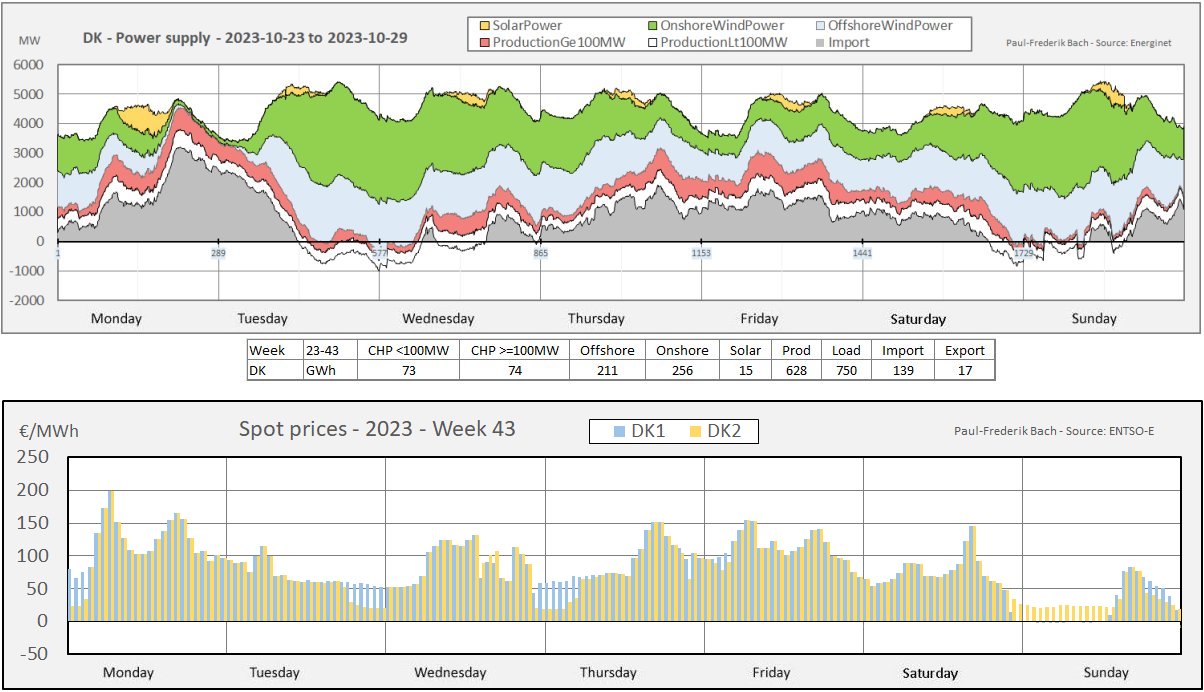Click the 'DK - Power supply' chart title

click(x=245, y=39)
